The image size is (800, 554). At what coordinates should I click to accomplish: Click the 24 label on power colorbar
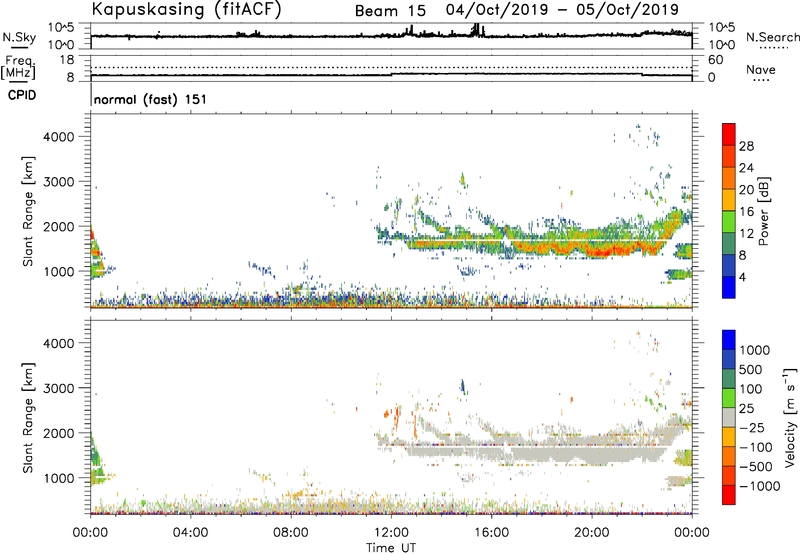pyautogui.click(x=746, y=168)
